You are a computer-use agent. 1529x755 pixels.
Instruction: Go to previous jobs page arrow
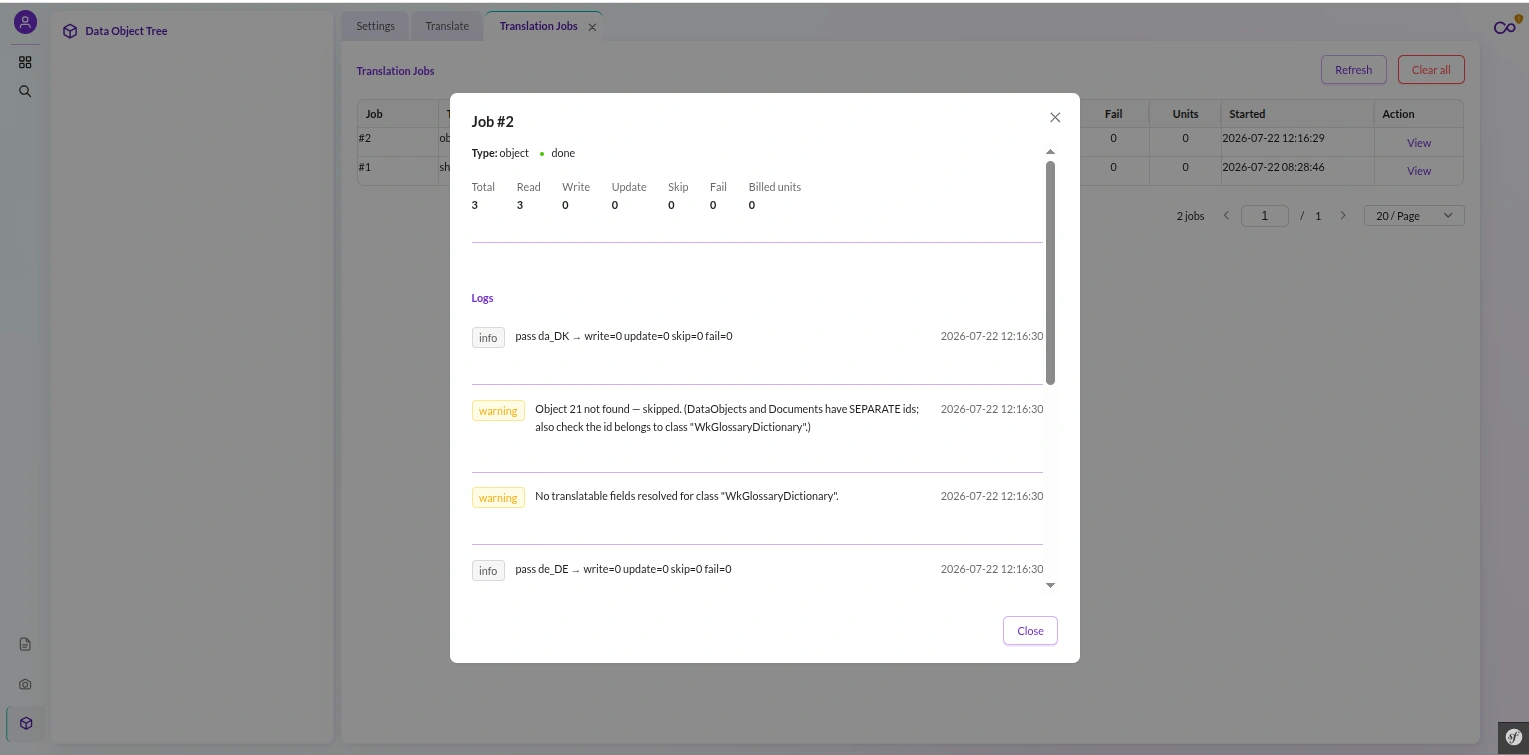1226,216
